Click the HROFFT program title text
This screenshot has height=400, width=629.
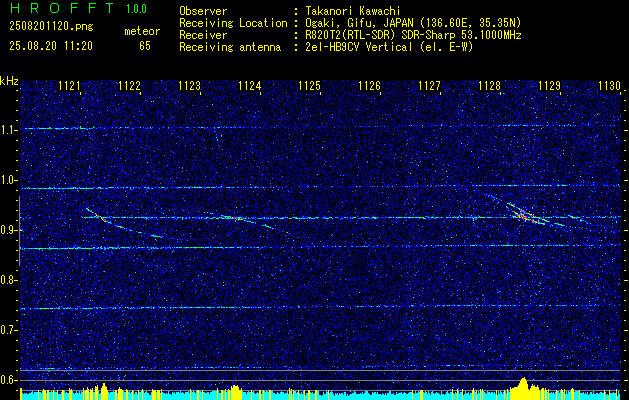tap(61, 8)
